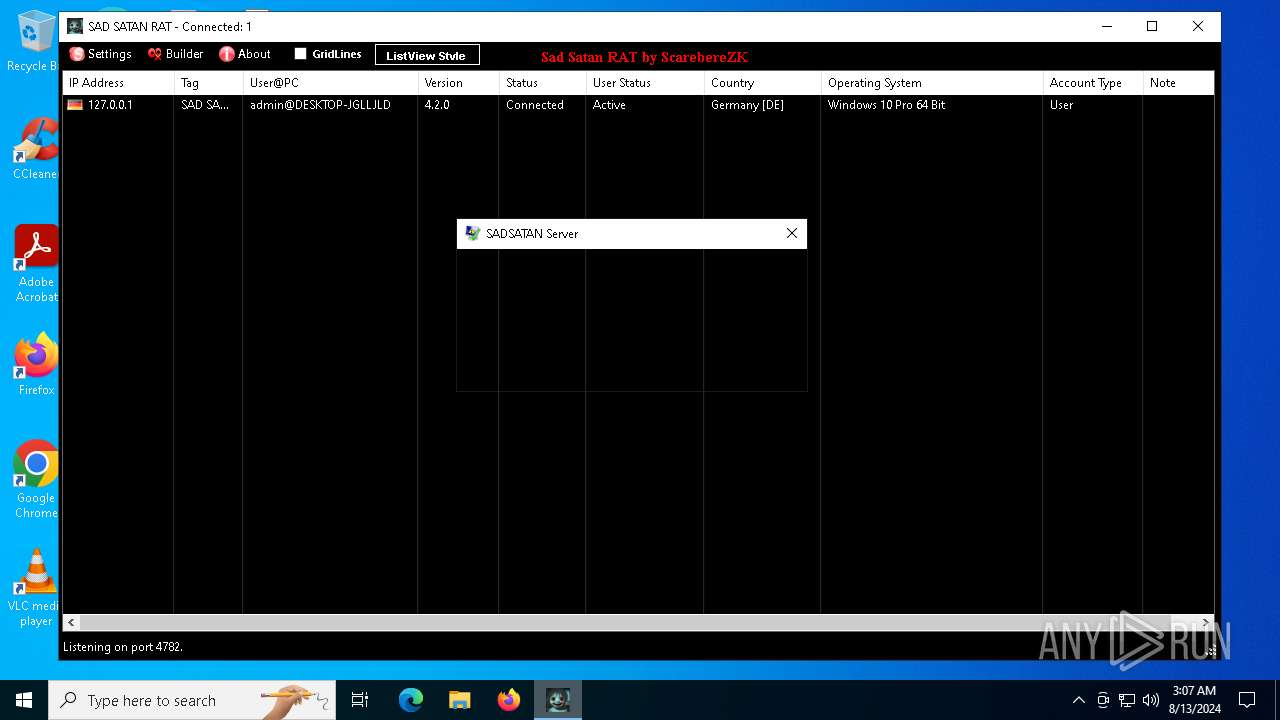Open the notification center icon
Image resolution: width=1280 pixels, height=720 pixels.
pos(1247,700)
